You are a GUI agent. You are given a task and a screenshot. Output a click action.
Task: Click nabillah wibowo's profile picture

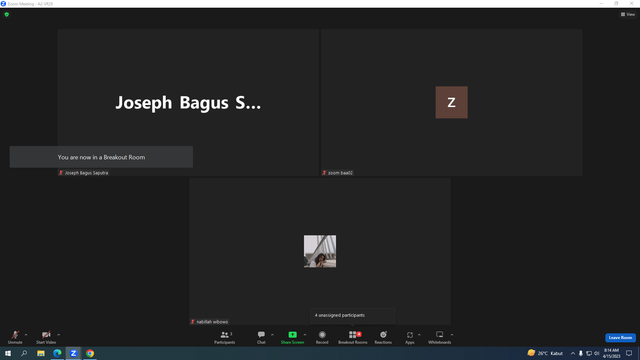pos(320,251)
